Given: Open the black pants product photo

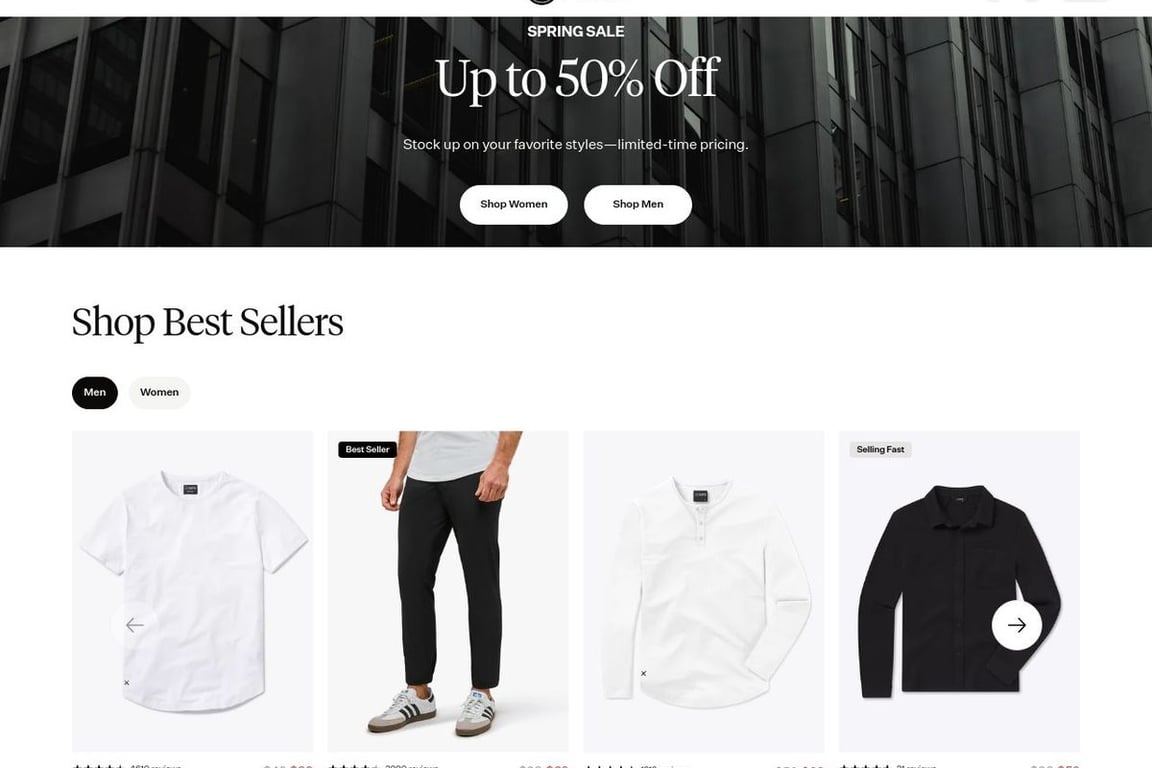Looking at the screenshot, I should (x=448, y=591).
